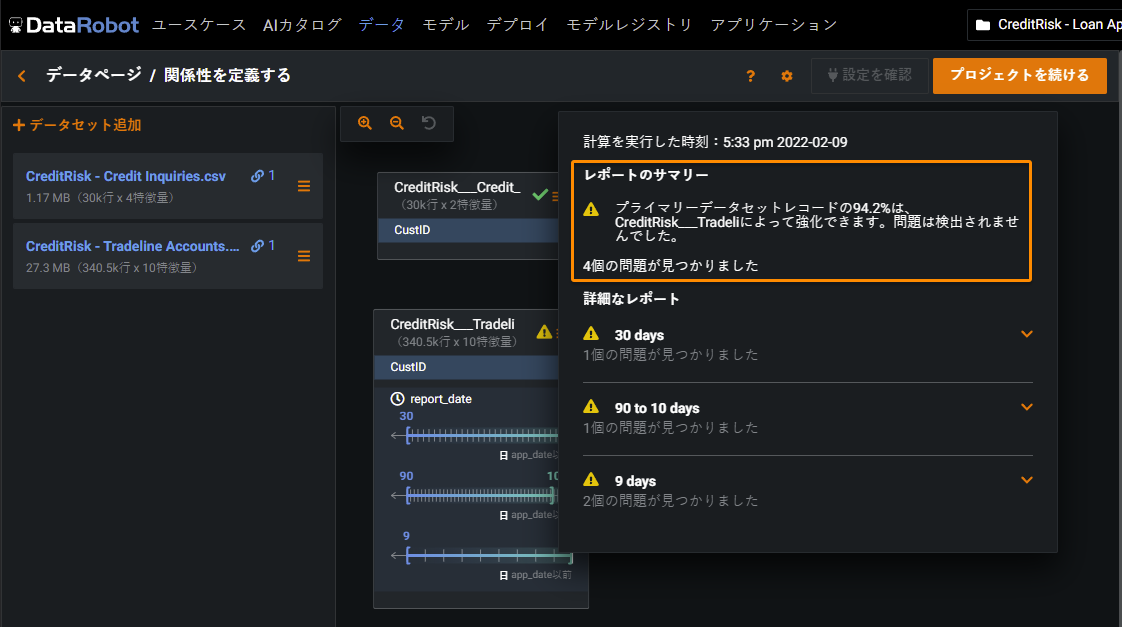
Task: Open the Credit Inquiries.csv hamburger menu
Action: (x=304, y=186)
